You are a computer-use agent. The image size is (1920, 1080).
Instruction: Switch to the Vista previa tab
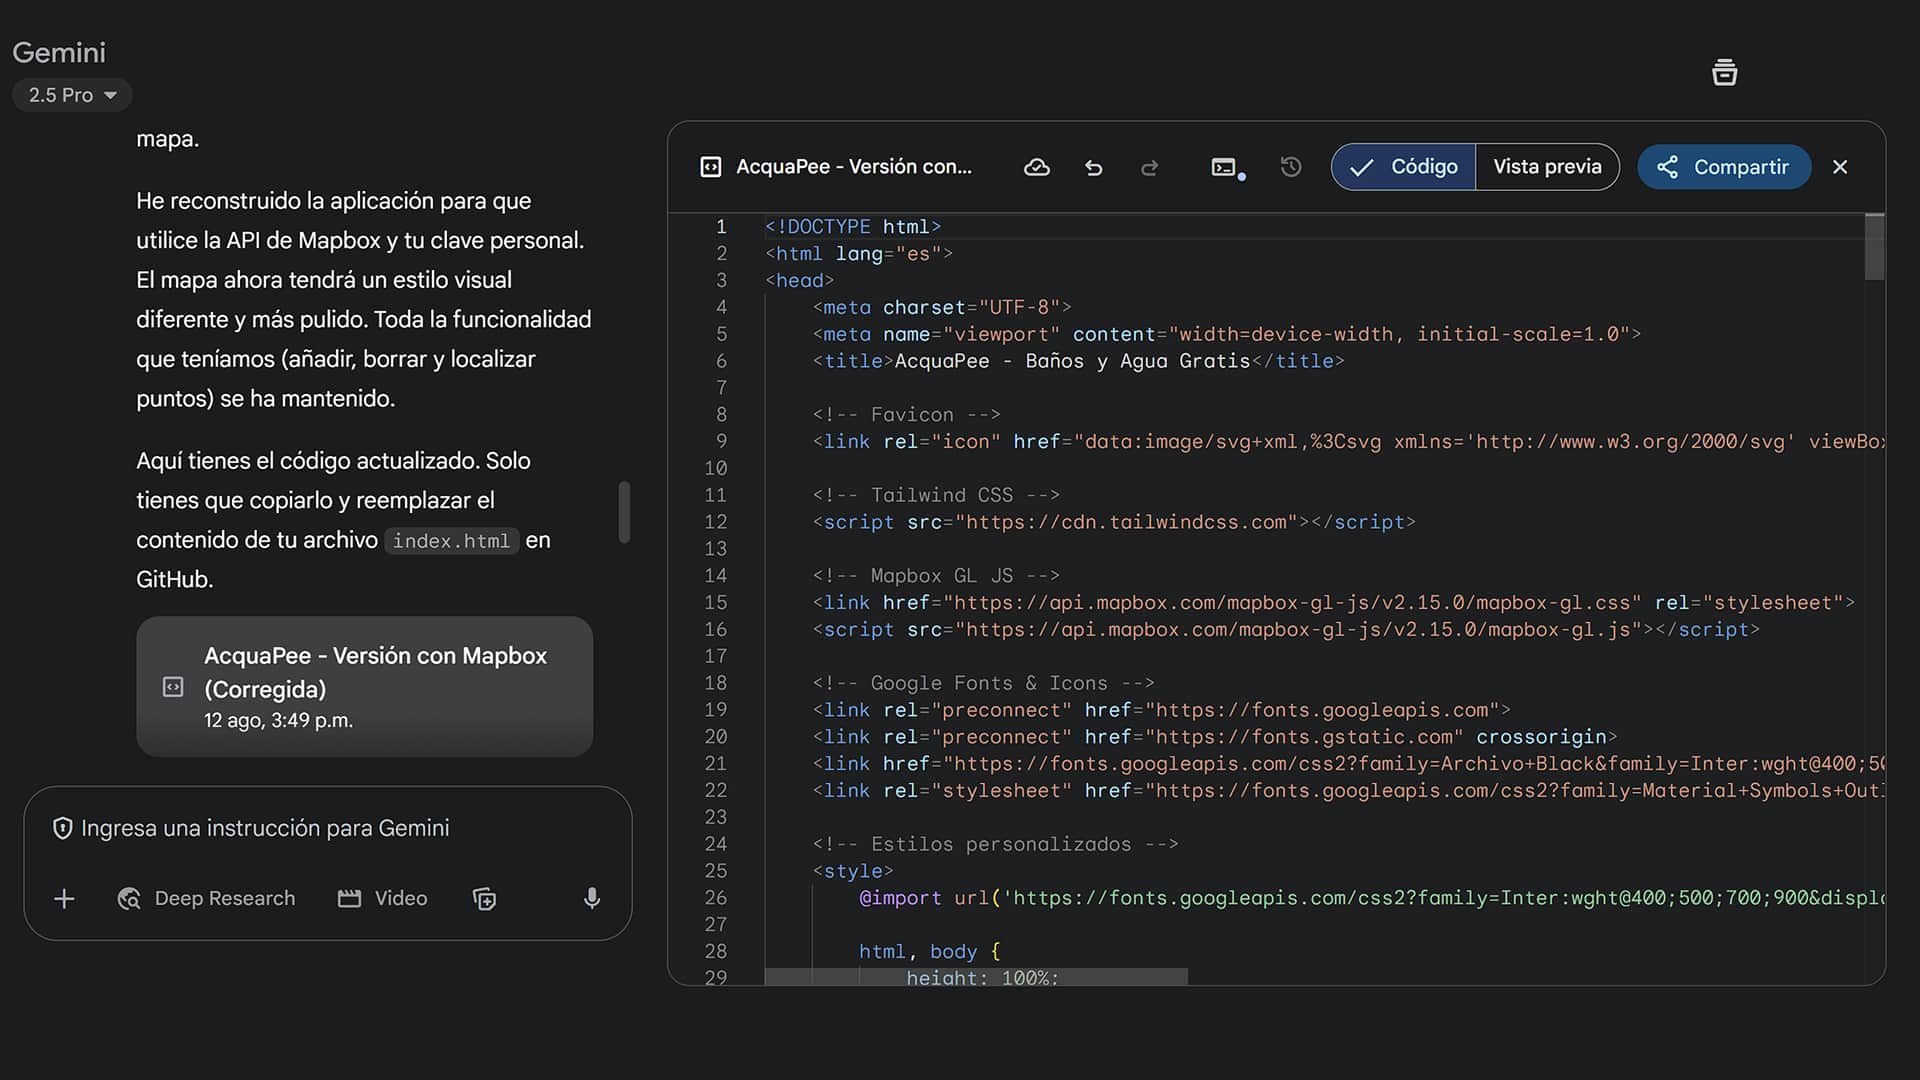1547,167
